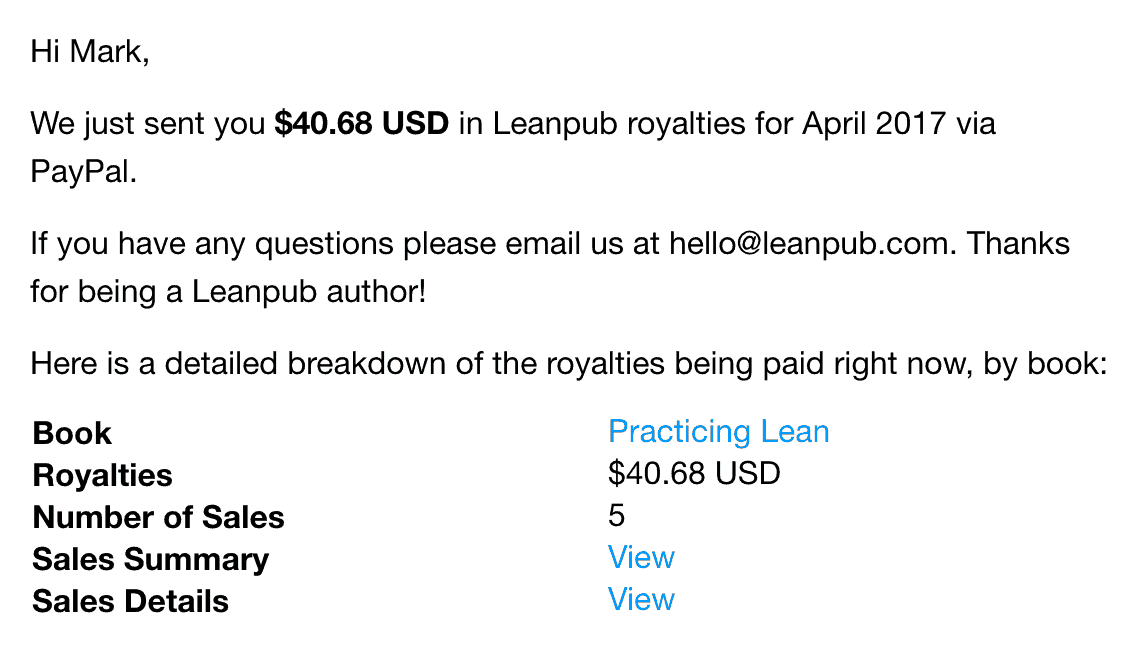
Task: Click the bold $40.68 USD amount in paragraph
Action: 362,123
